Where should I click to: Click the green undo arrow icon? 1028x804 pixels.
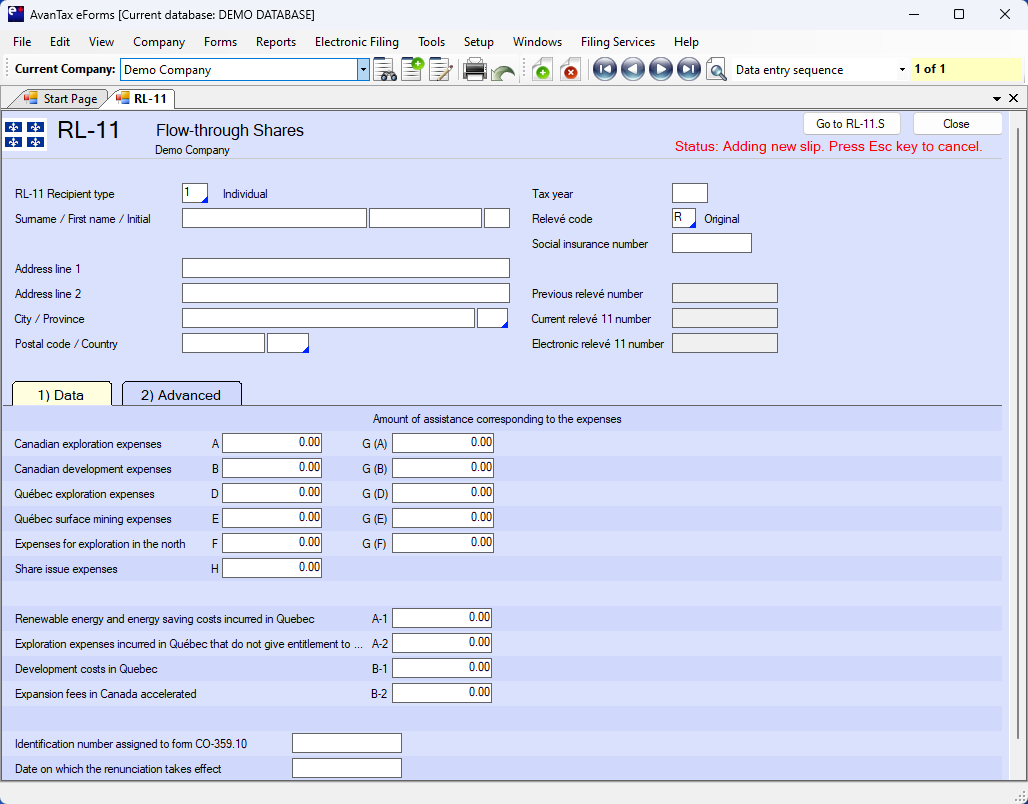click(x=503, y=72)
